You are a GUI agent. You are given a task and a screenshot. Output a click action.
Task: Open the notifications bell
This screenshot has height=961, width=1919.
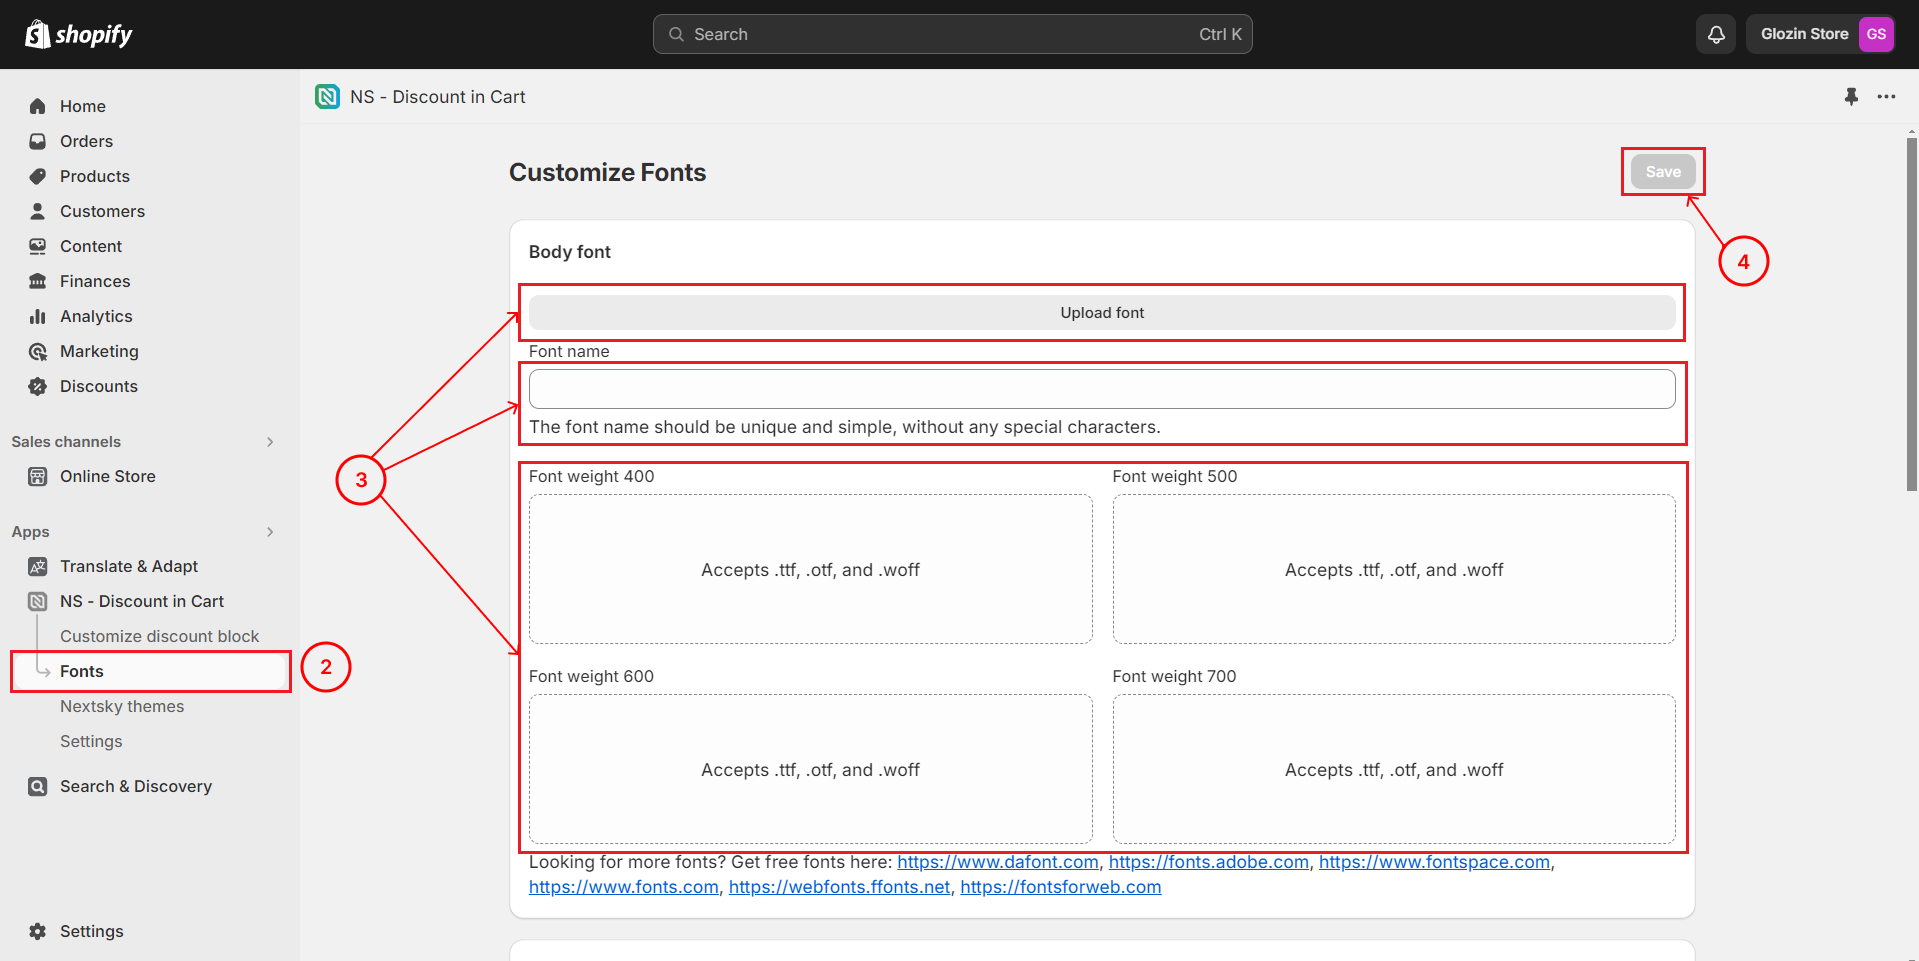pyautogui.click(x=1716, y=34)
